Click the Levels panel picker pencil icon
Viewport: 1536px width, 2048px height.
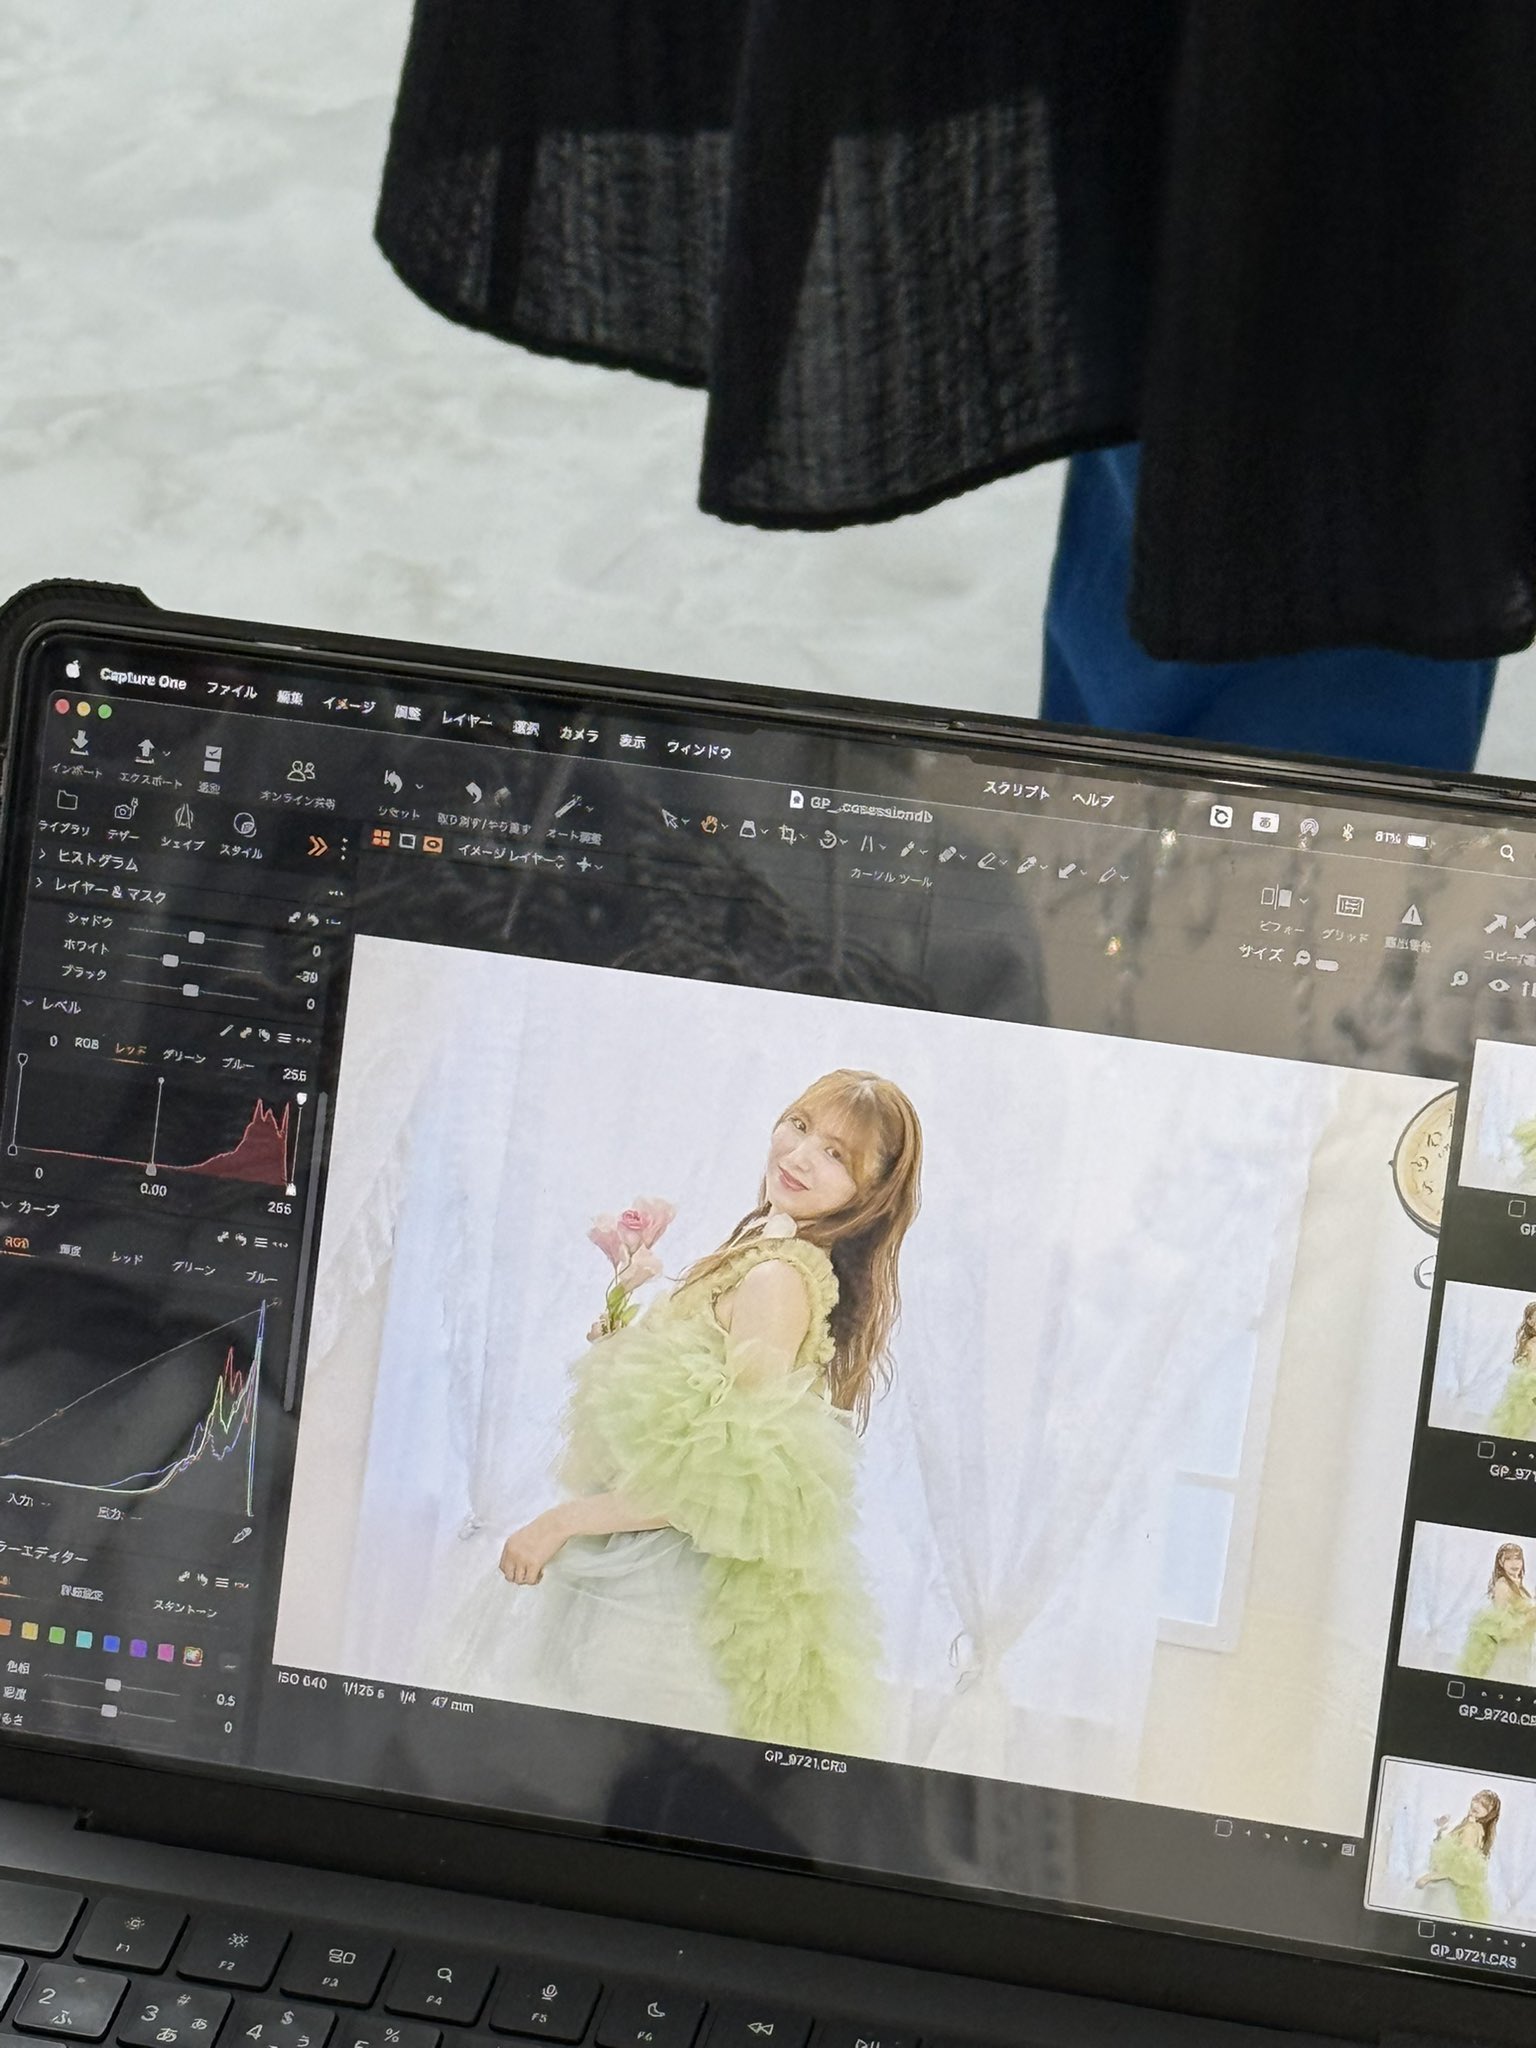225,1031
